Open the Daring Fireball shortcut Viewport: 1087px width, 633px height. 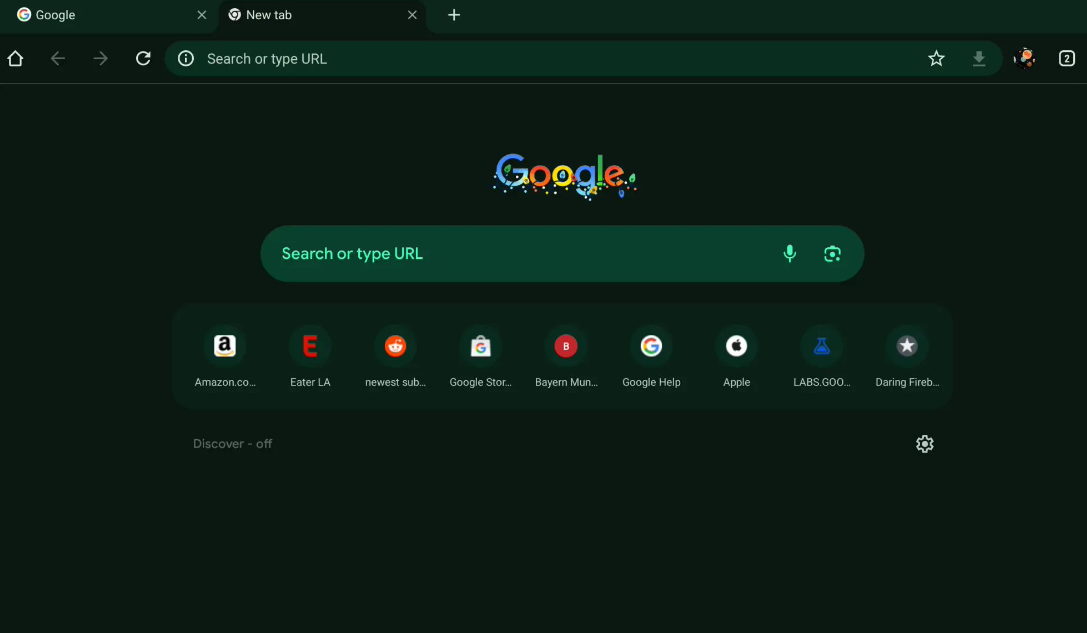pos(907,356)
